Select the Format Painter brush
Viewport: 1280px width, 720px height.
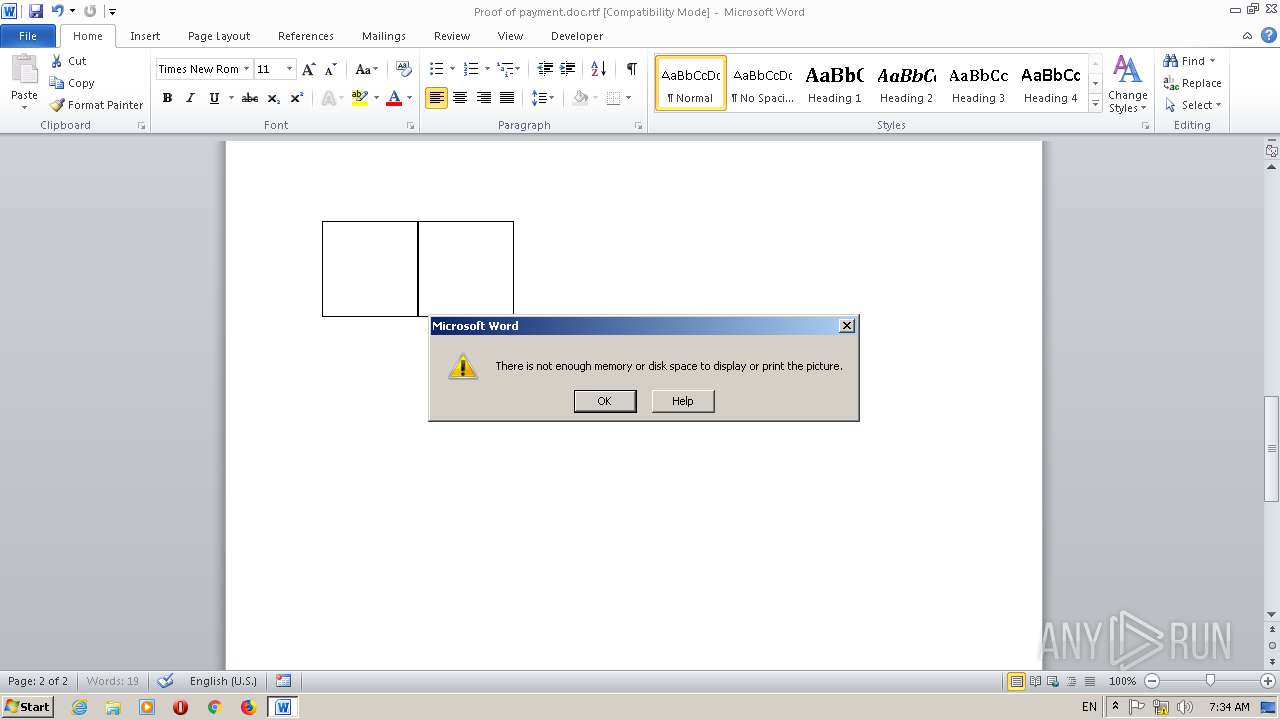tap(57, 105)
